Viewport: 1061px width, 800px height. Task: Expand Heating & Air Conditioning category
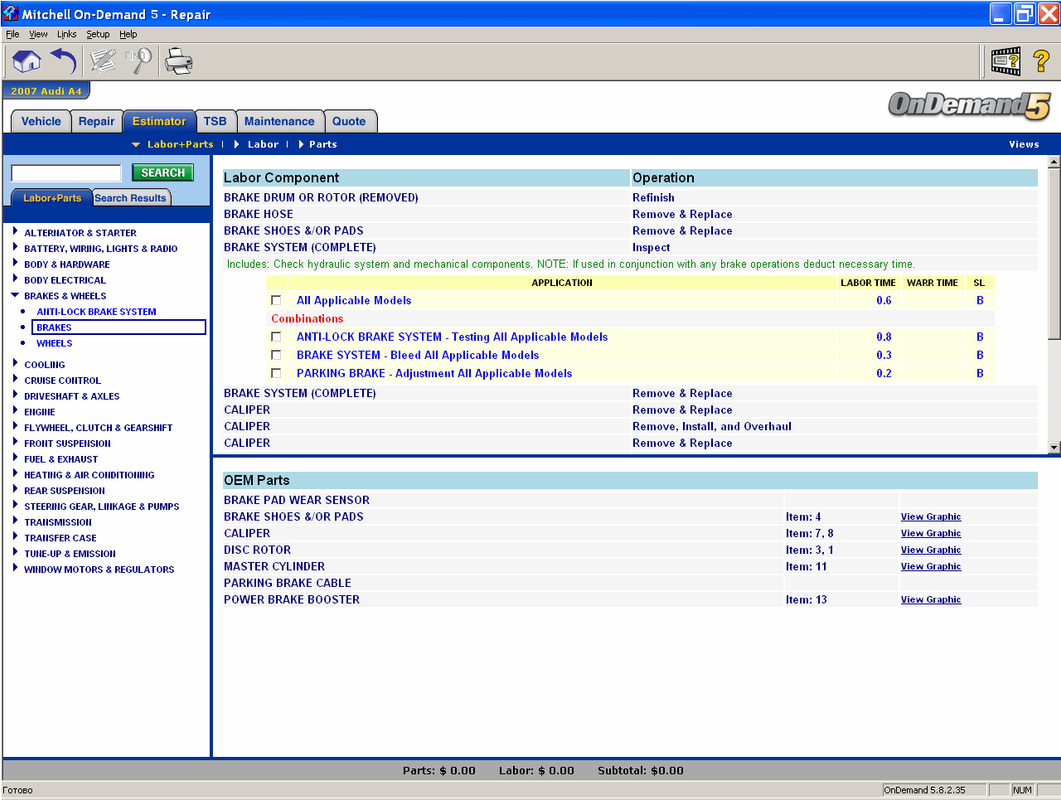[15, 474]
